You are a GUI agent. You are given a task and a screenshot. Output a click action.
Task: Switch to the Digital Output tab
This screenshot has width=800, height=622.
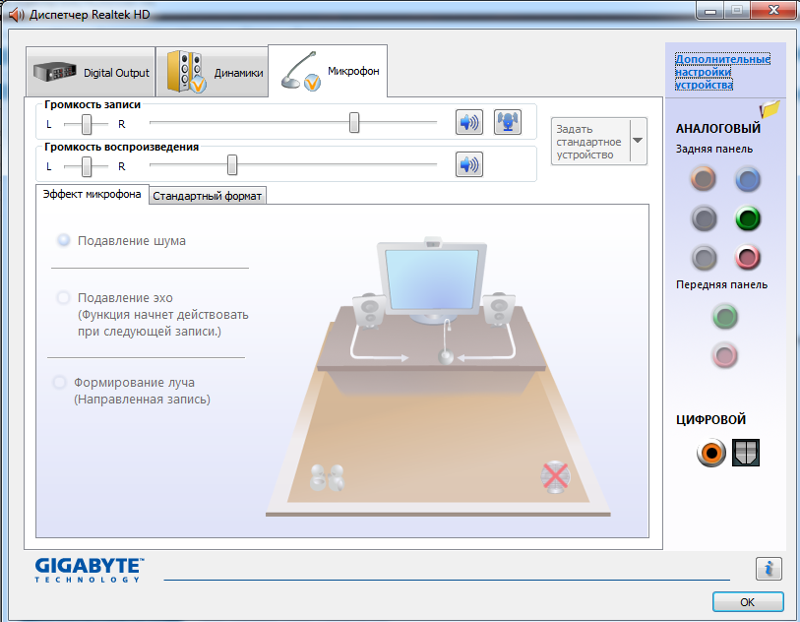click(x=90, y=72)
